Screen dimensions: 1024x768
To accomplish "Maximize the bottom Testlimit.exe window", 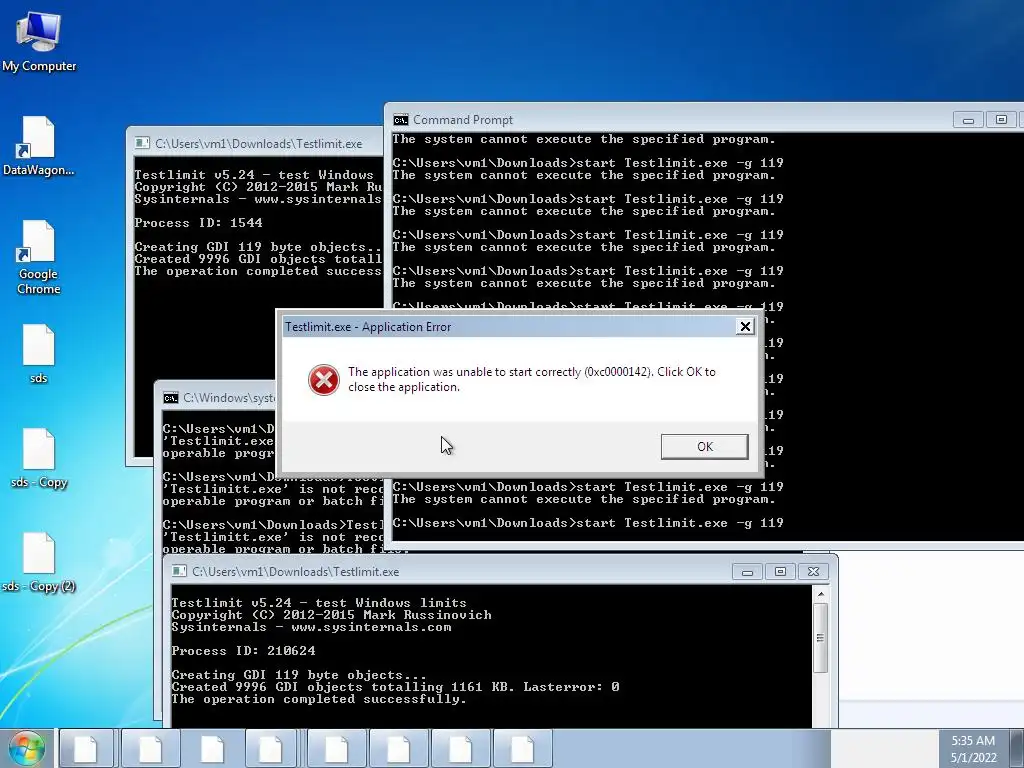I will [x=780, y=571].
